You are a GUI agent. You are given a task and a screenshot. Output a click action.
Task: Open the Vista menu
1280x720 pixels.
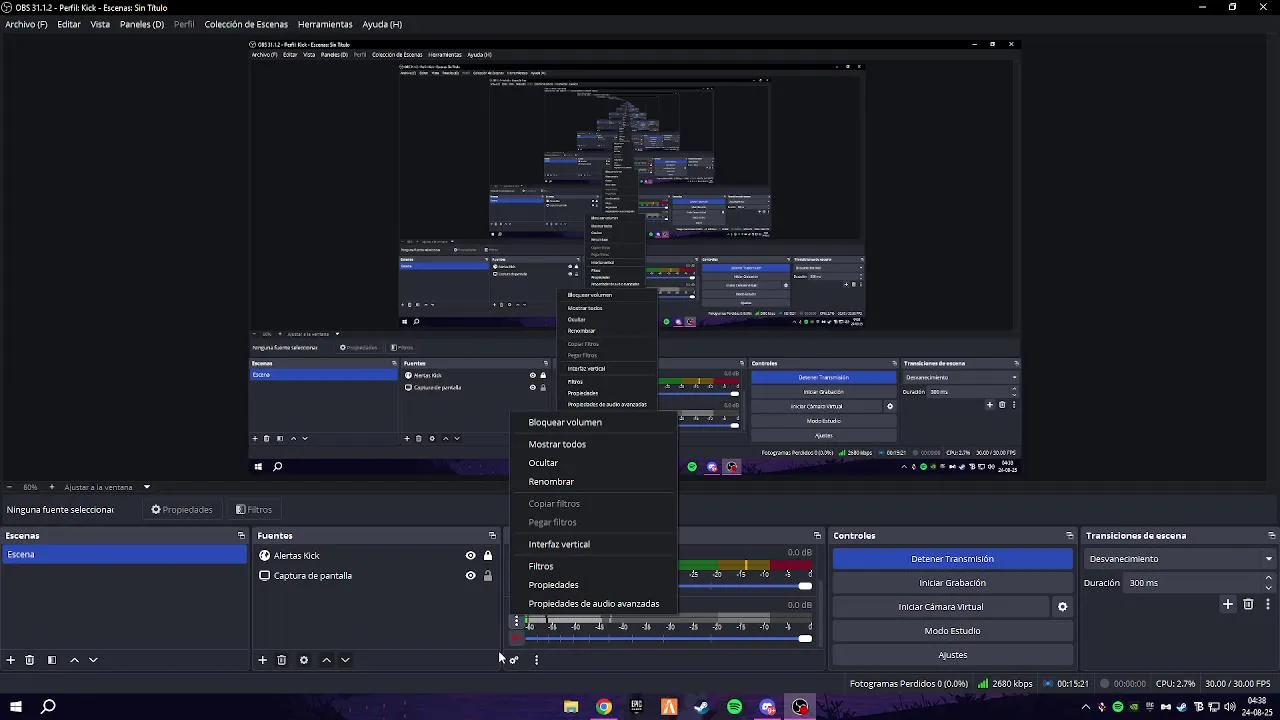[x=100, y=24]
